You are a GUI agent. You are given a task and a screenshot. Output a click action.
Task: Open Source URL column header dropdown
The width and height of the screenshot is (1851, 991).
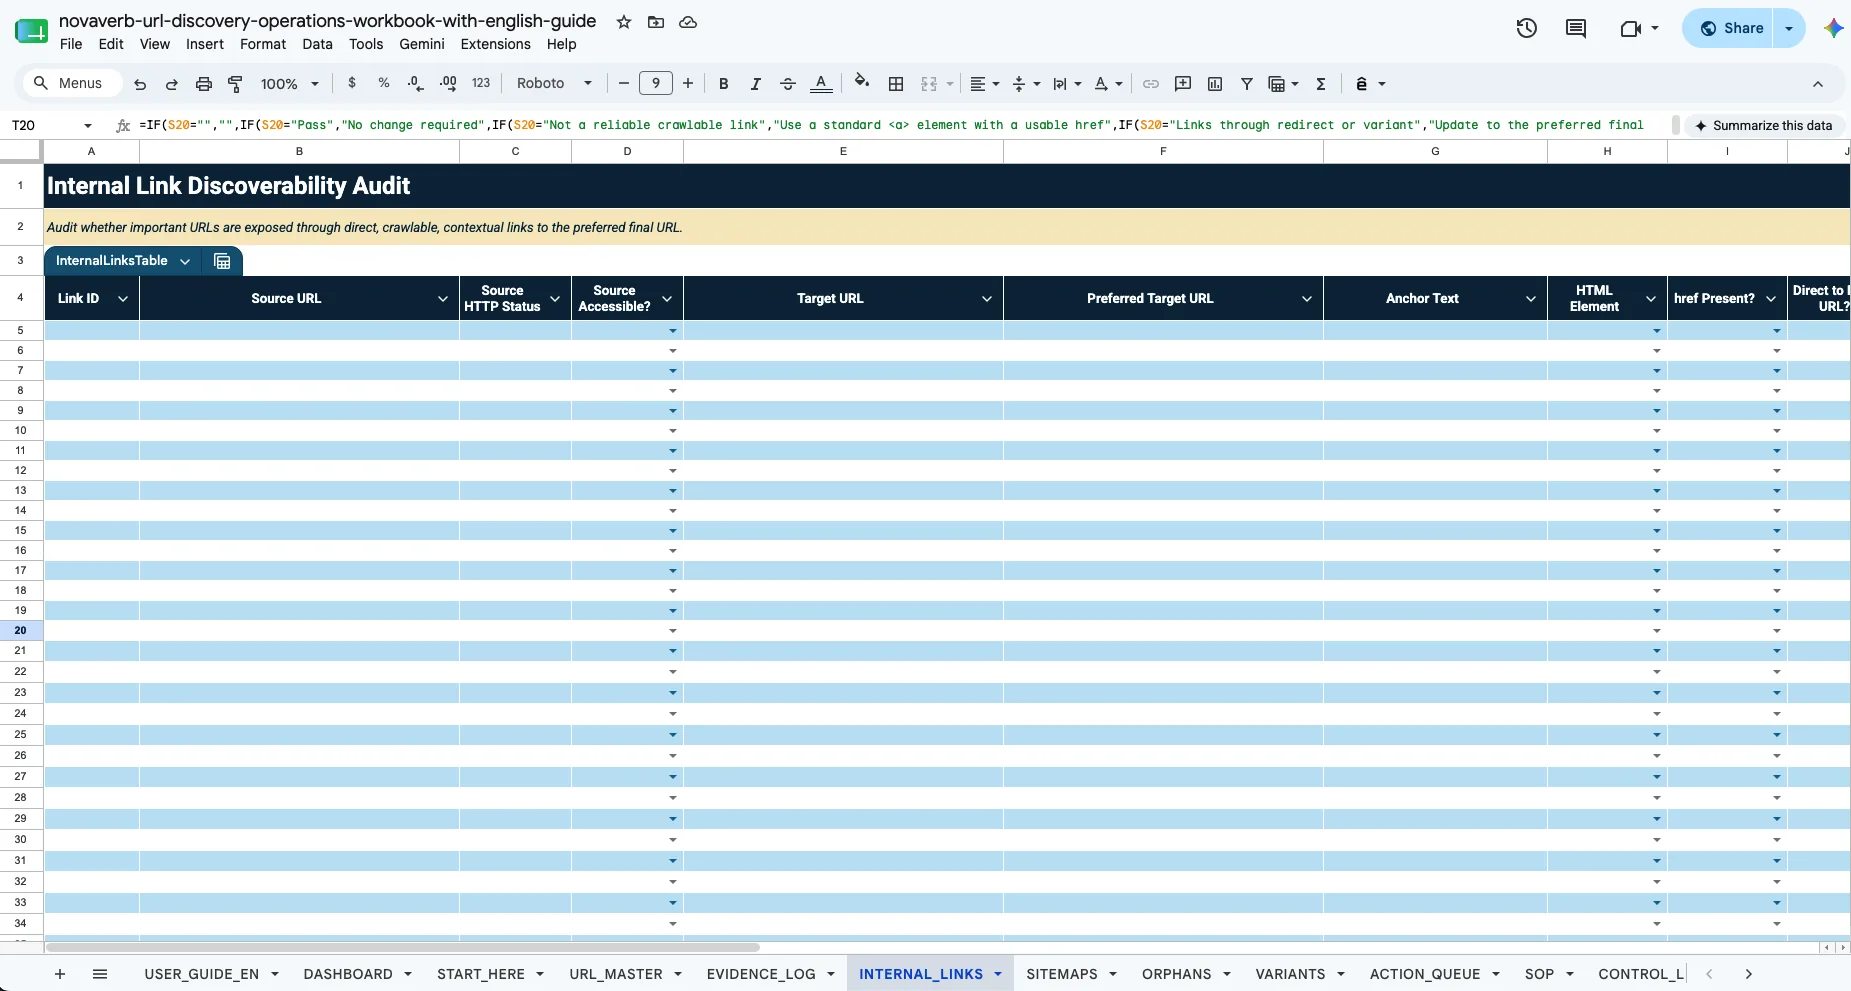point(443,299)
